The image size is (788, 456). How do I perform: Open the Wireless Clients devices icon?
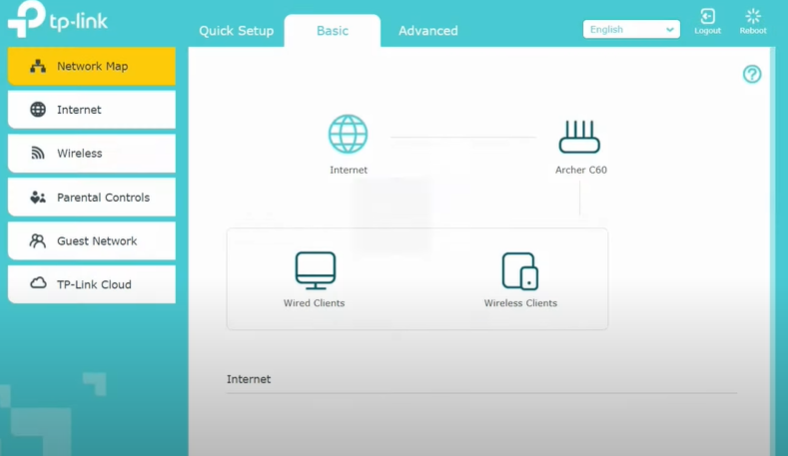[x=520, y=271]
